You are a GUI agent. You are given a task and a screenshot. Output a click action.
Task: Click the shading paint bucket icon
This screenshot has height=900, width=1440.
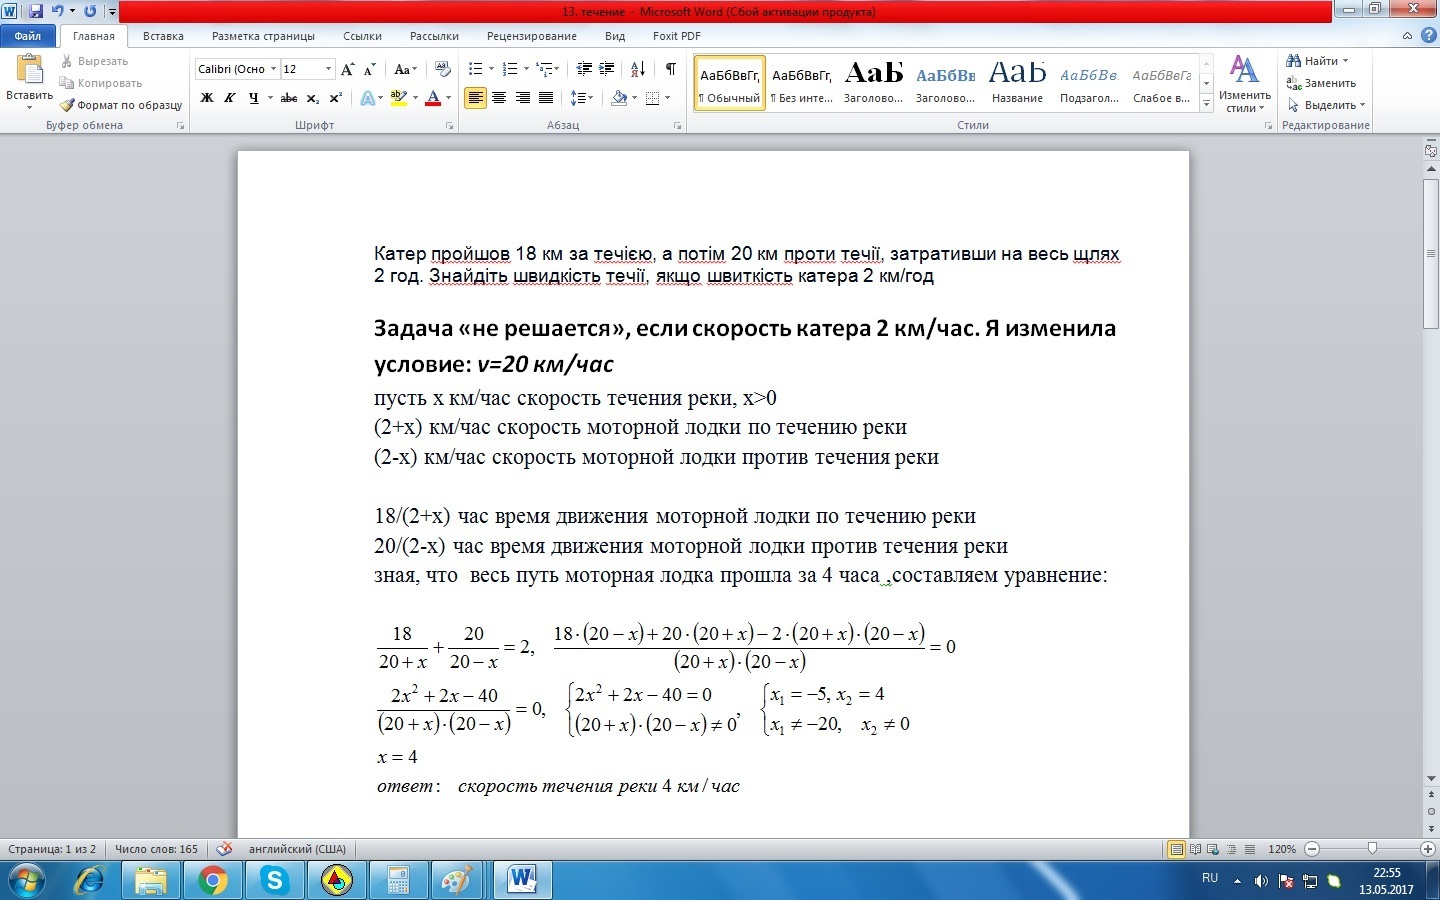tap(619, 98)
